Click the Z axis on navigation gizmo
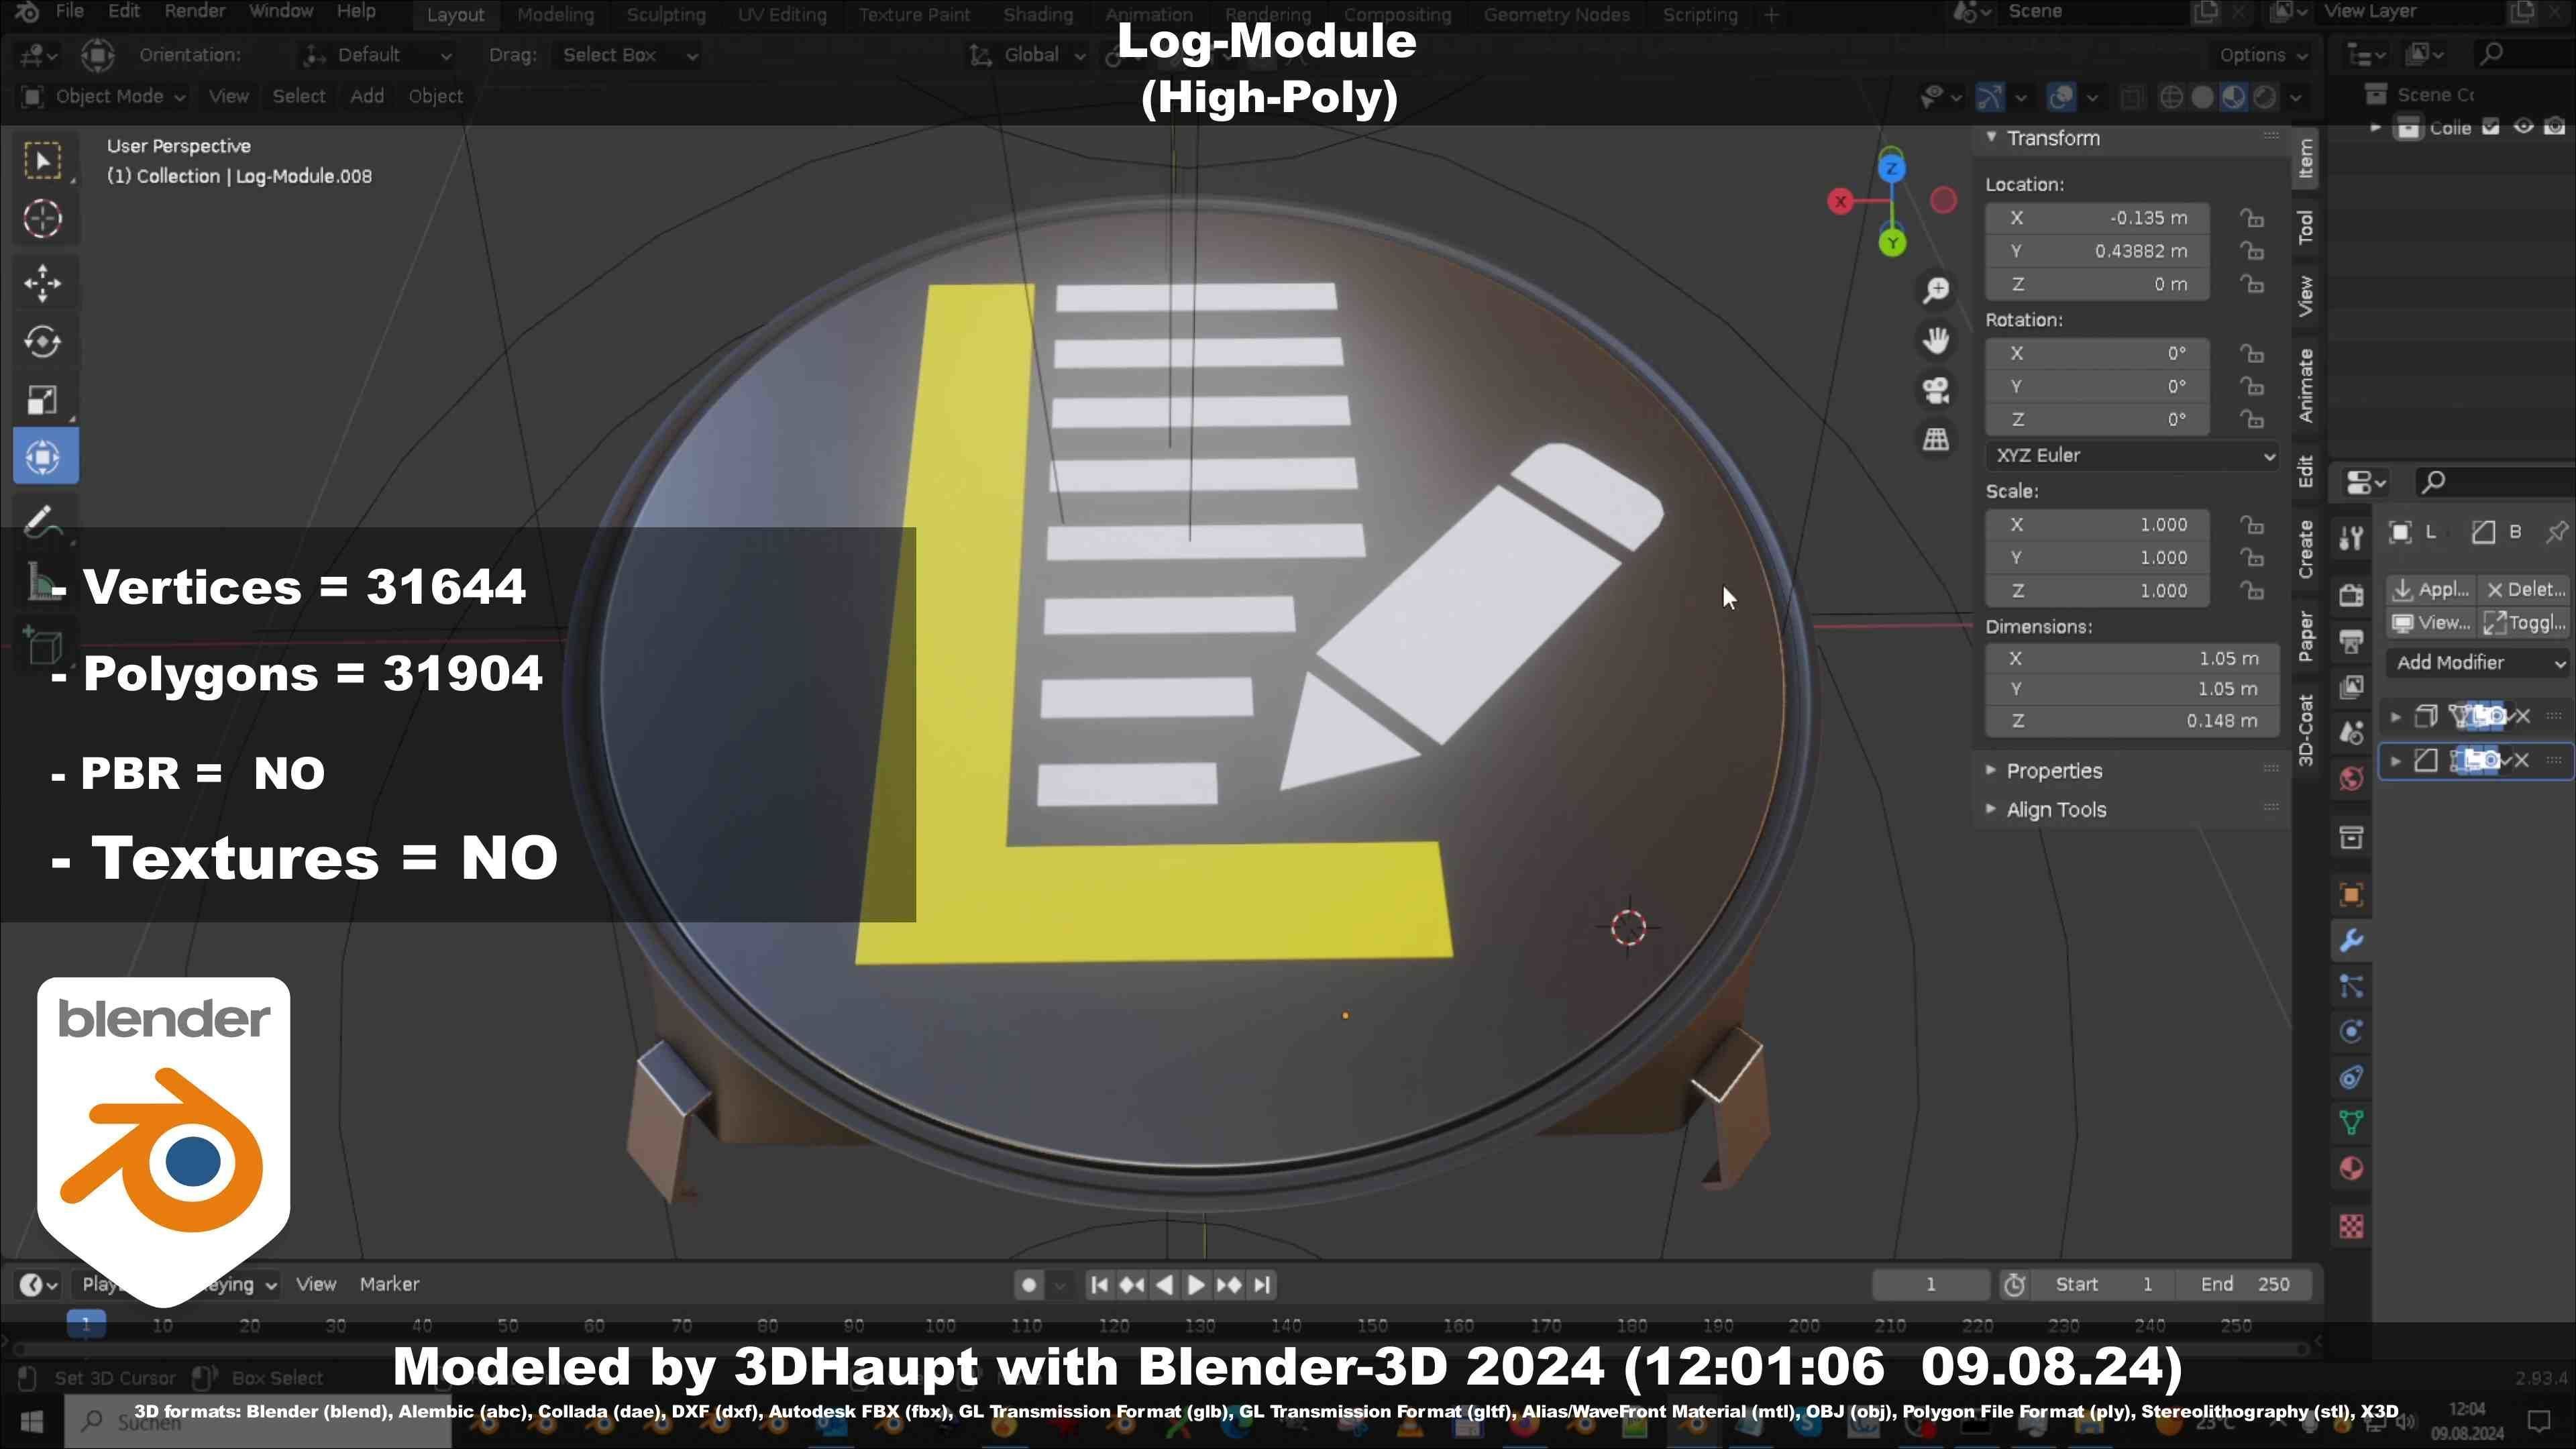This screenshot has width=2576, height=1449. coord(1890,169)
